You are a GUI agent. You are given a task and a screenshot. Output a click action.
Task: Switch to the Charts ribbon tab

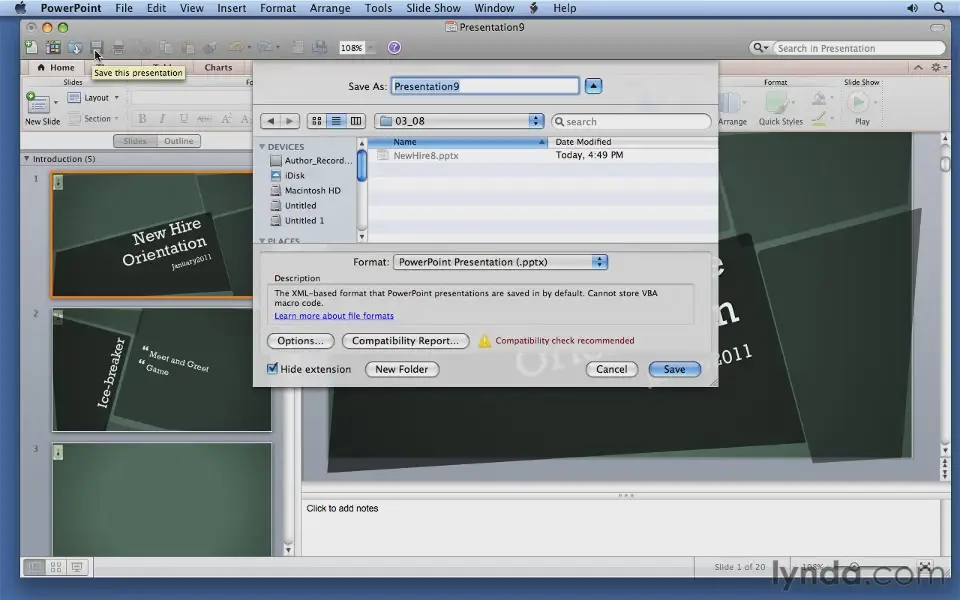coord(218,67)
